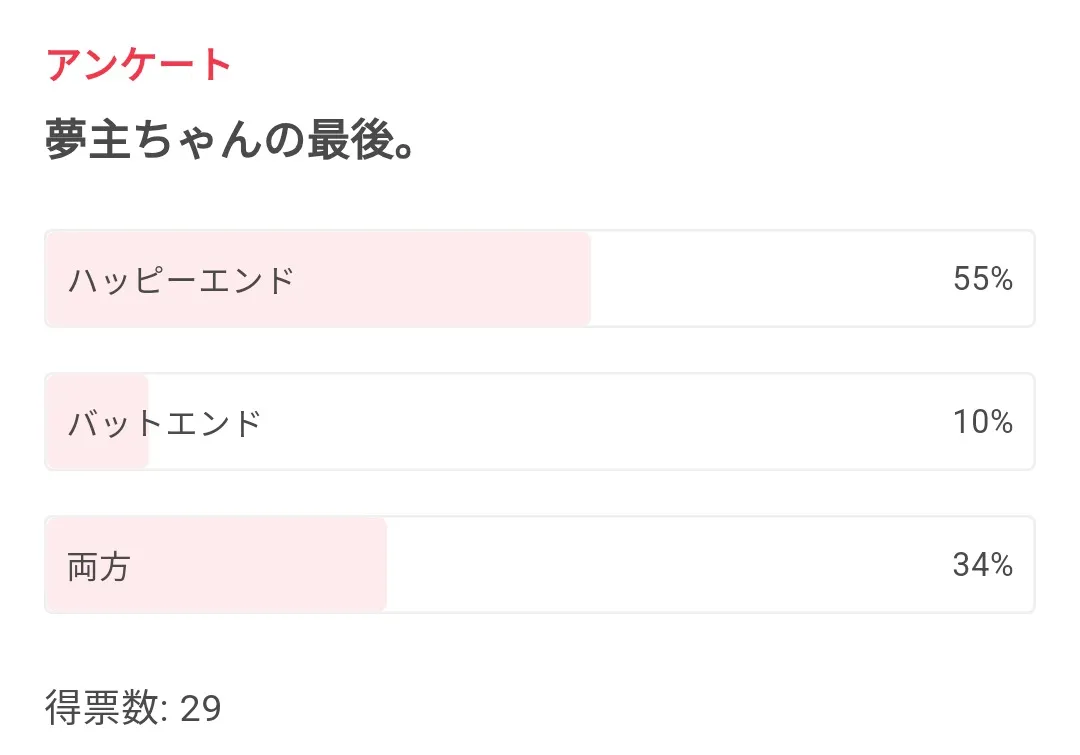Select the バットエンド poll option

(540, 422)
